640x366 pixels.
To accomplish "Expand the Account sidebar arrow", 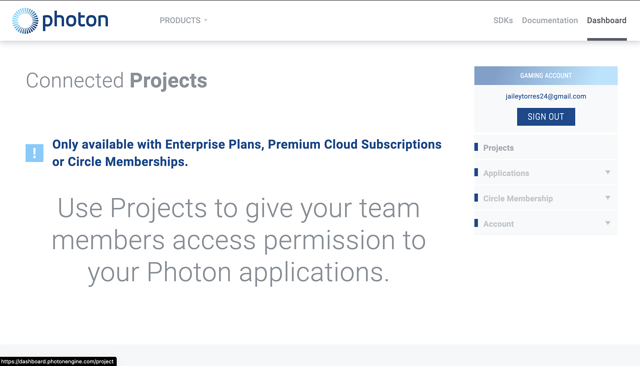I will 608,223.
